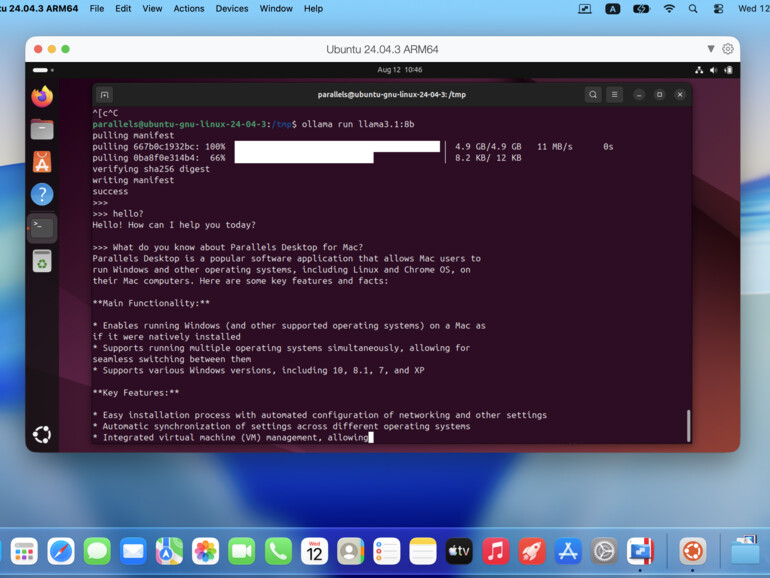The height and width of the screenshot is (578, 770).
Task: Open the Help menu in menu bar
Action: 313,9
